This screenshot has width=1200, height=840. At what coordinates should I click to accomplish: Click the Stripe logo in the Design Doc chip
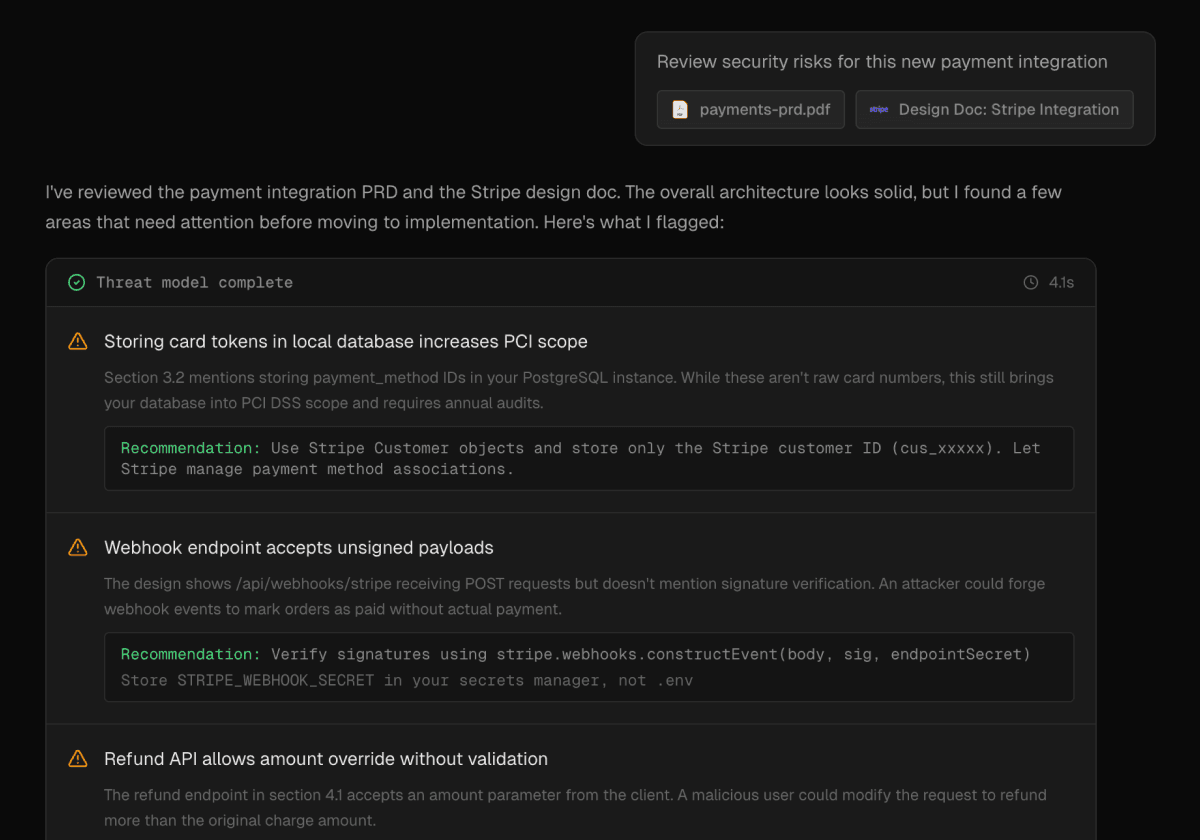click(x=879, y=110)
